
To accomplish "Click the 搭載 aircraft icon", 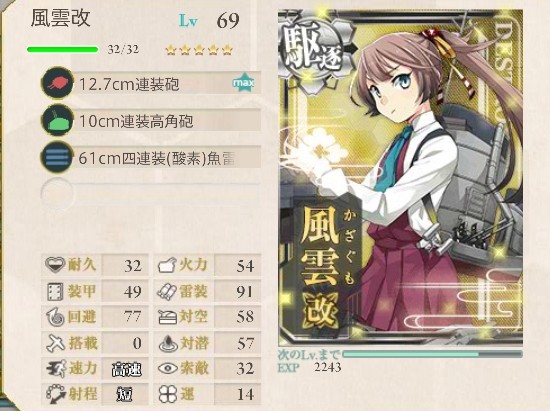I will point(56,343).
